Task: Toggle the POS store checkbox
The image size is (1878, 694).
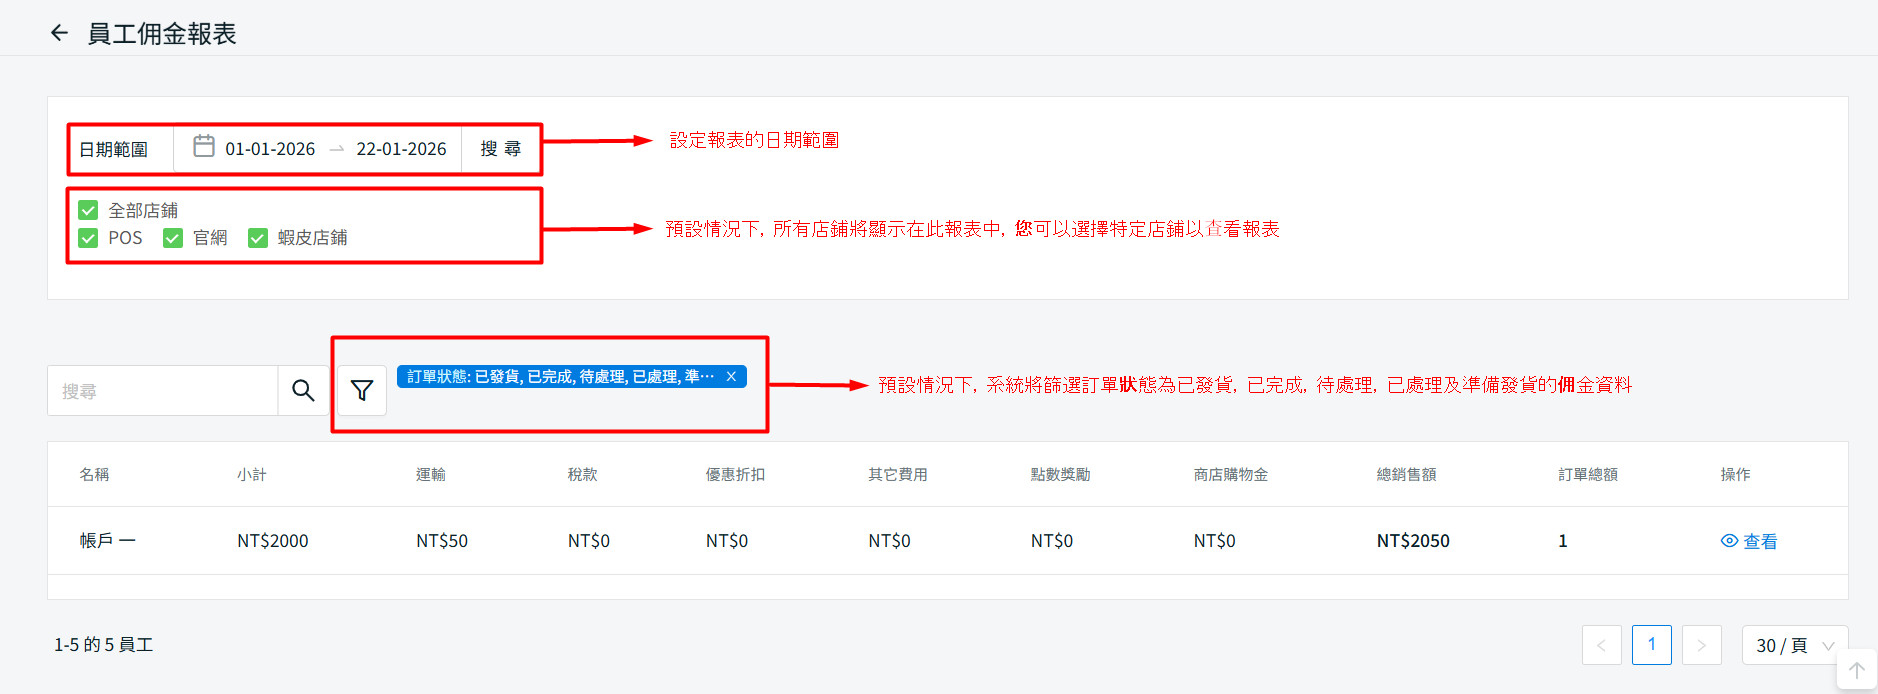Action: pyautogui.click(x=88, y=238)
